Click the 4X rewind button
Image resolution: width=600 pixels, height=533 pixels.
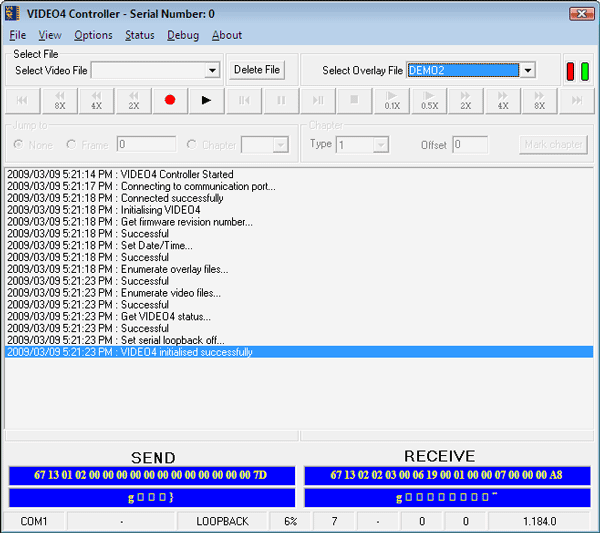pyautogui.click(x=96, y=100)
